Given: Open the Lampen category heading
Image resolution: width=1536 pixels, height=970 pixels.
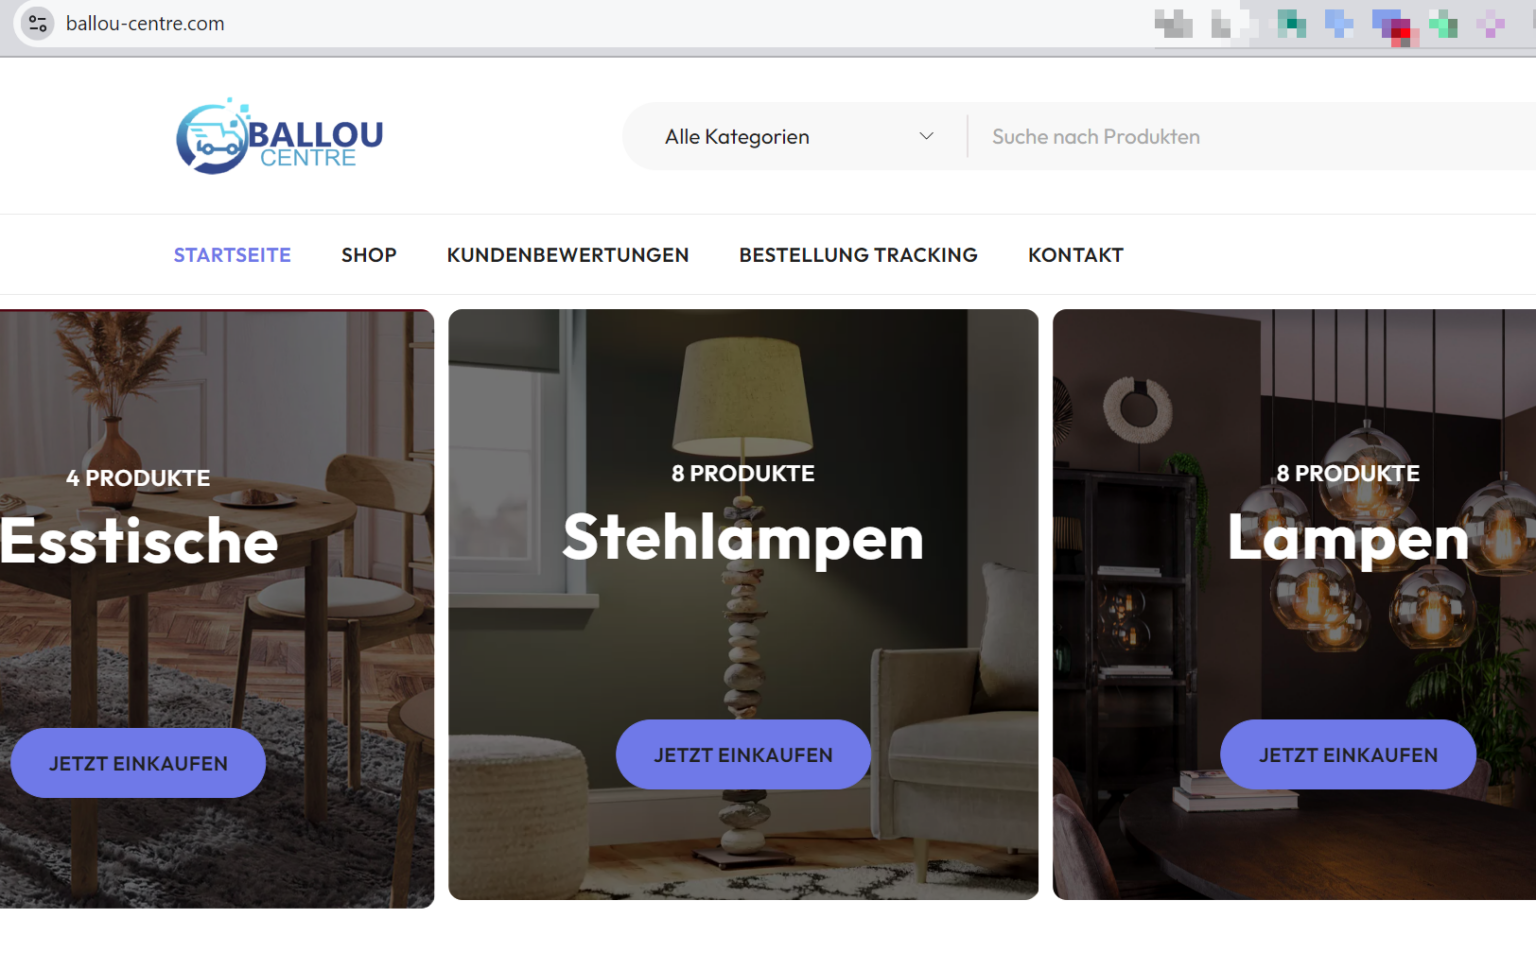Looking at the screenshot, I should point(1348,538).
